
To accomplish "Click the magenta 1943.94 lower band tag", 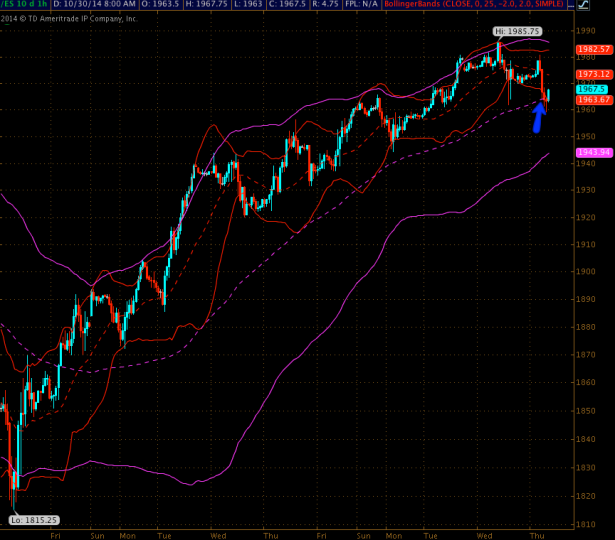I will pos(592,152).
